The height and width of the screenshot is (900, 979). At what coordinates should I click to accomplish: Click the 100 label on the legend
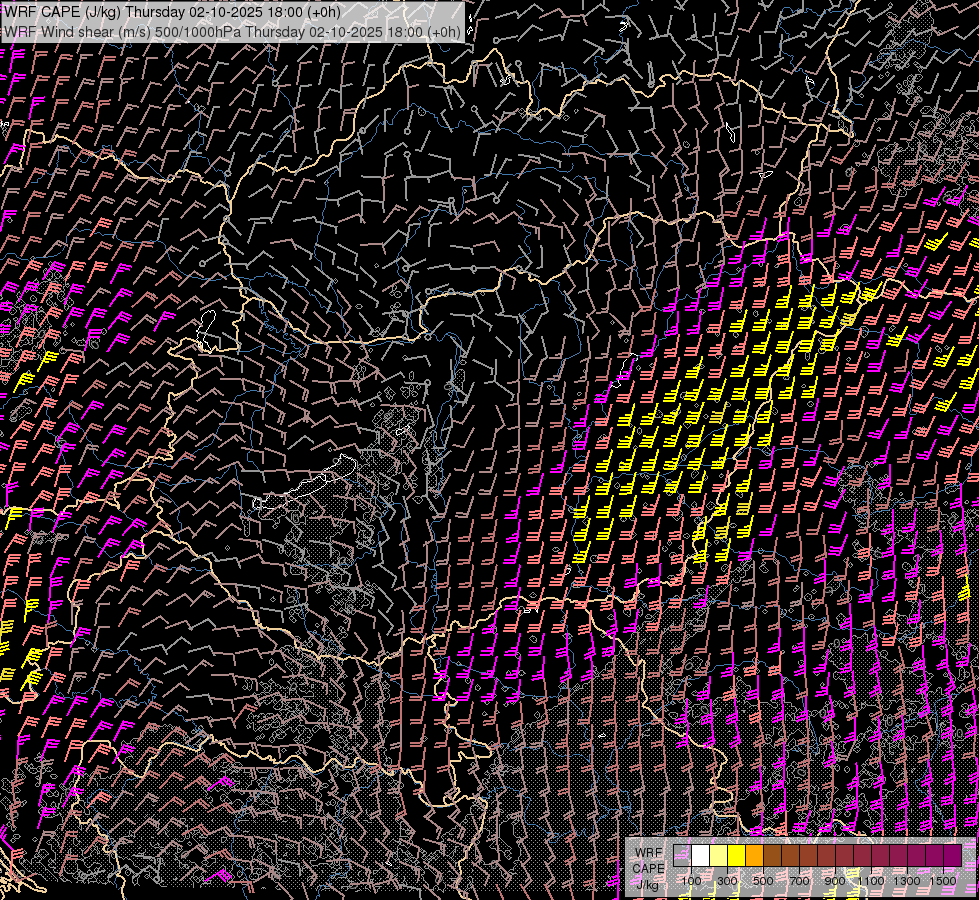(691, 880)
